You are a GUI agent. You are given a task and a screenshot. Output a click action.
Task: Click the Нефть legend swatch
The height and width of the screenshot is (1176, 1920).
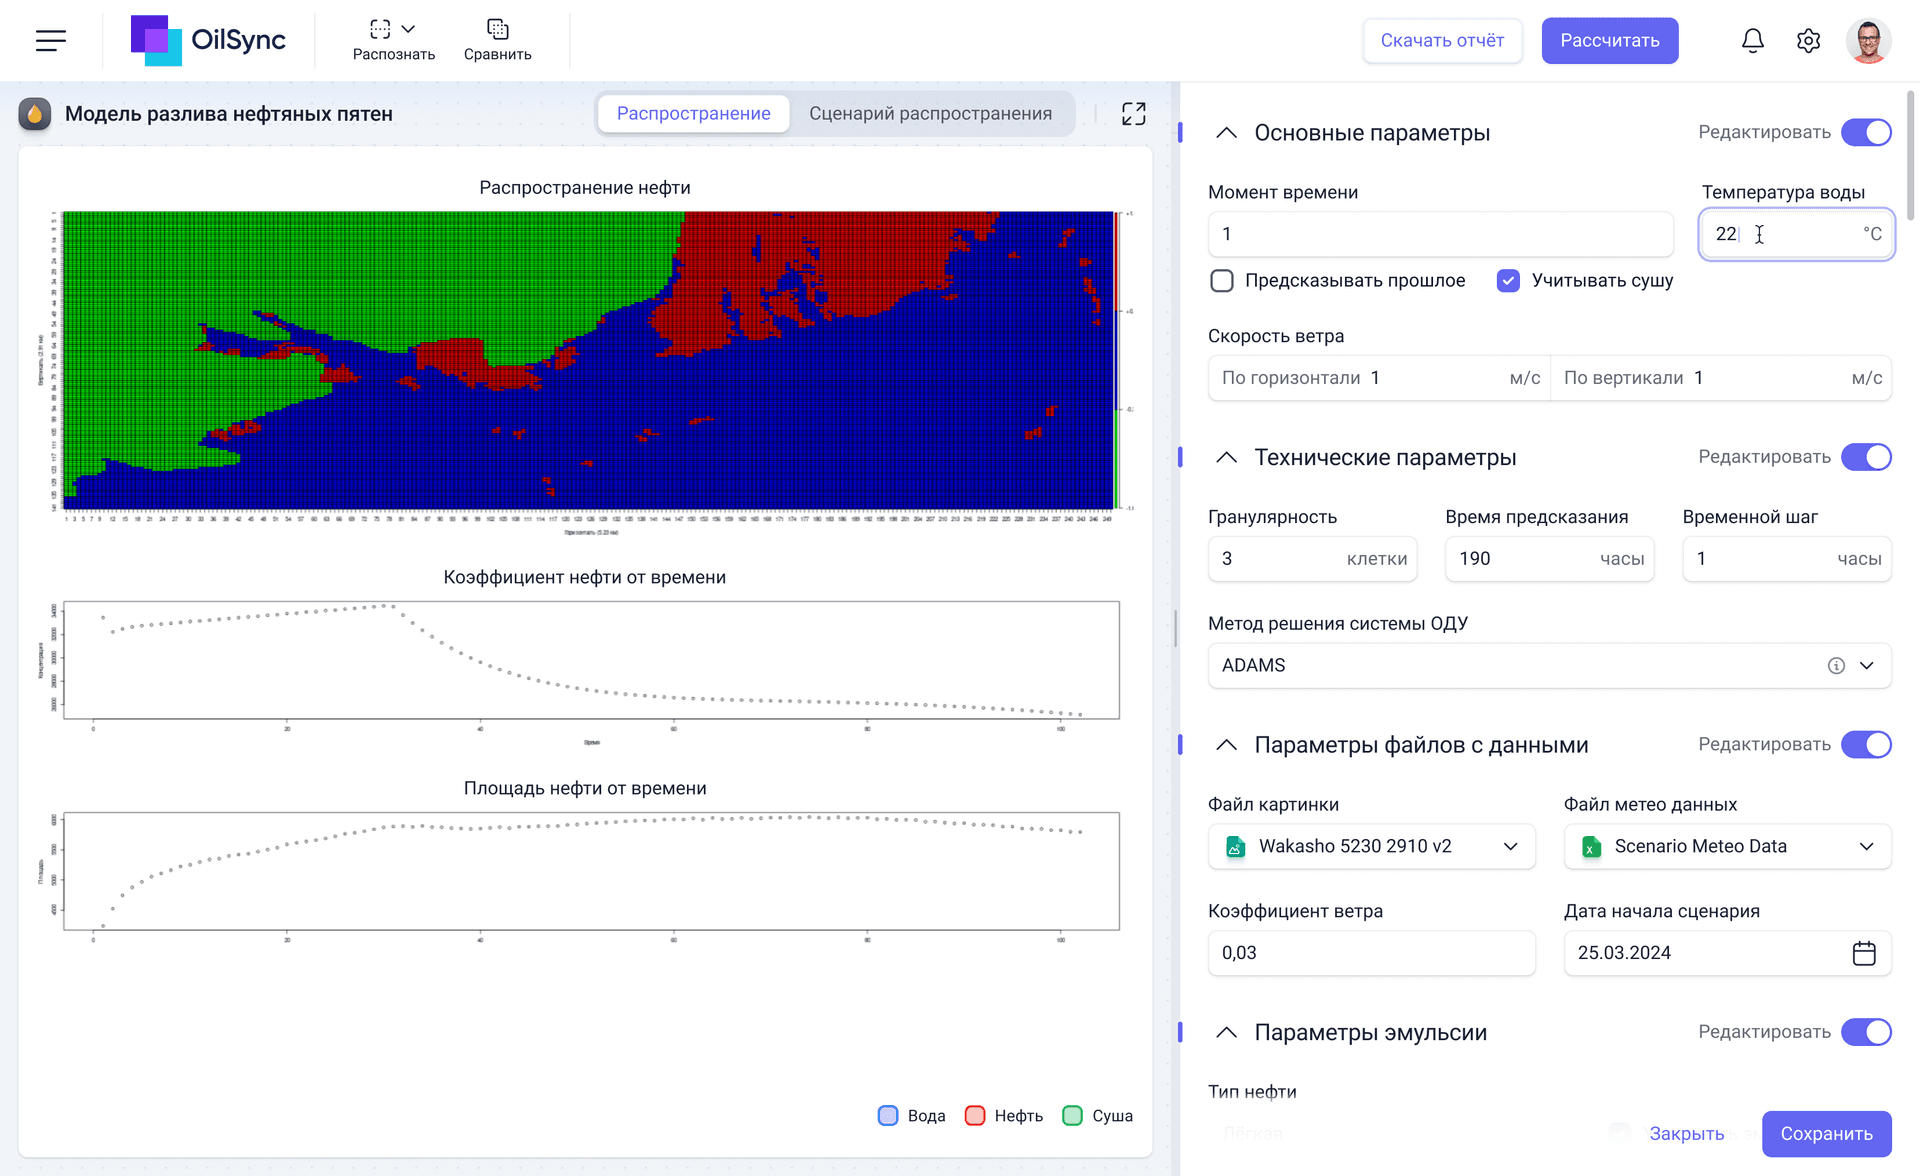point(975,1116)
